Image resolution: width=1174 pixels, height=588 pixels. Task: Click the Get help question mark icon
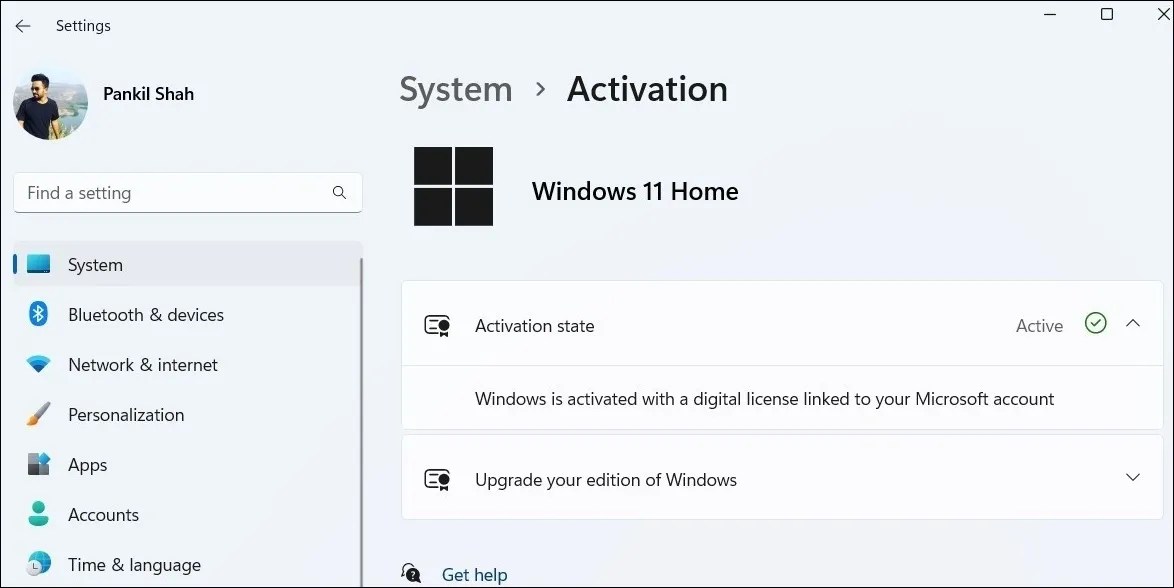pyautogui.click(x=411, y=572)
